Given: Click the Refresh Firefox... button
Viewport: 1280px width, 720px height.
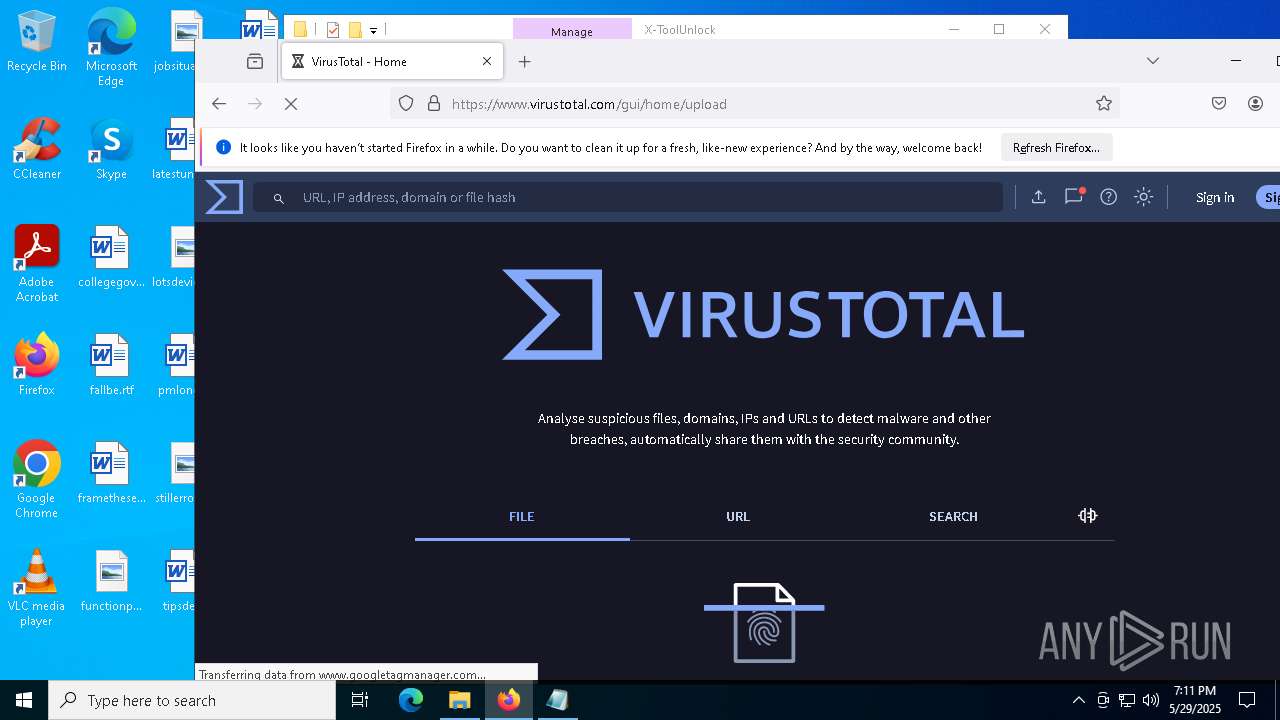Looking at the screenshot, I should point(1056,147).
